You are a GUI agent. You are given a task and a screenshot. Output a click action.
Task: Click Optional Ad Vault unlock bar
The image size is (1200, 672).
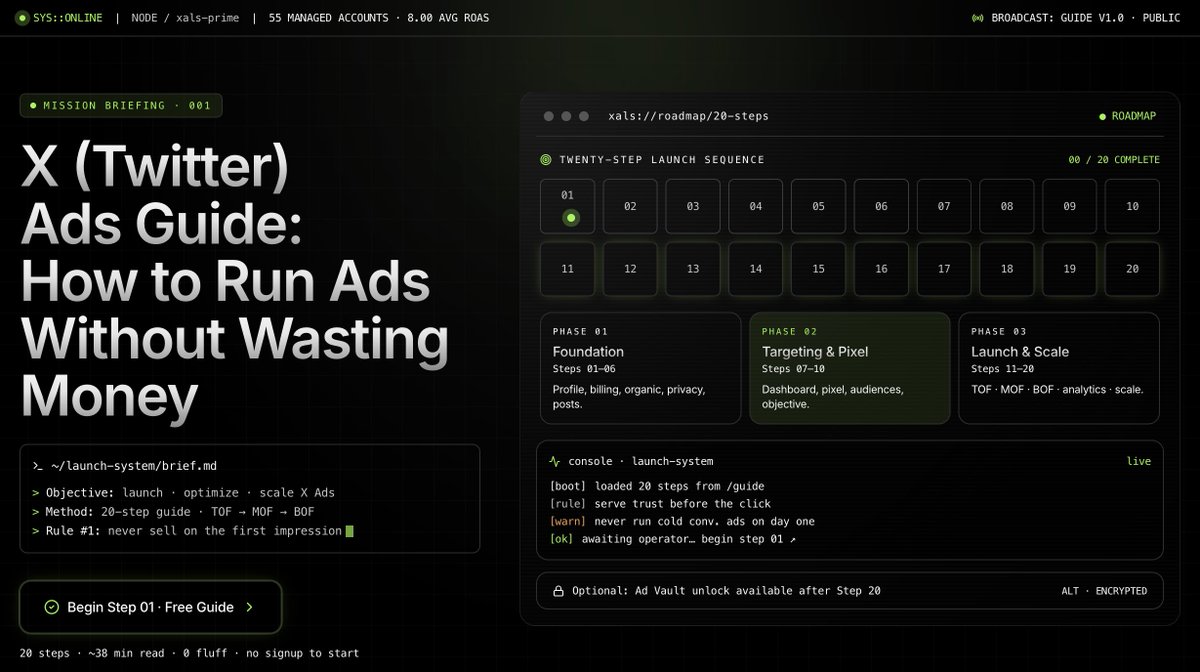(x=850, y=591)
